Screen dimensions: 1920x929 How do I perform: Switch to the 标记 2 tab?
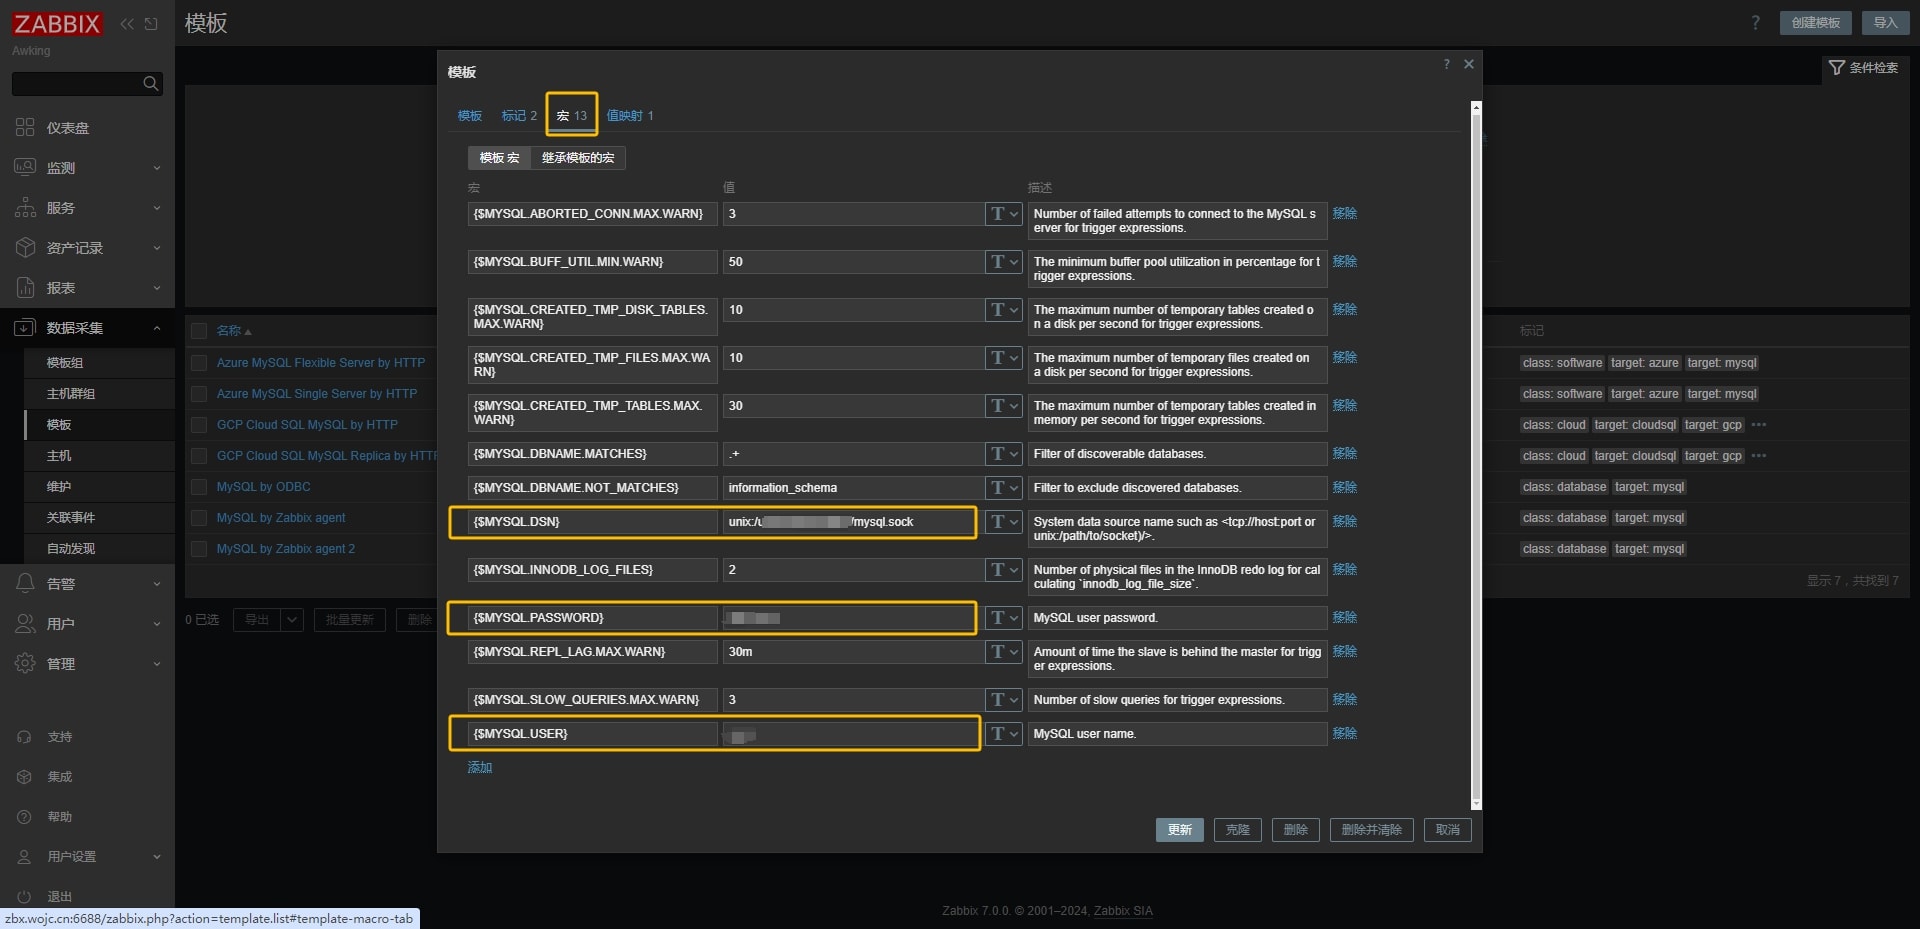tap(519, 116)
